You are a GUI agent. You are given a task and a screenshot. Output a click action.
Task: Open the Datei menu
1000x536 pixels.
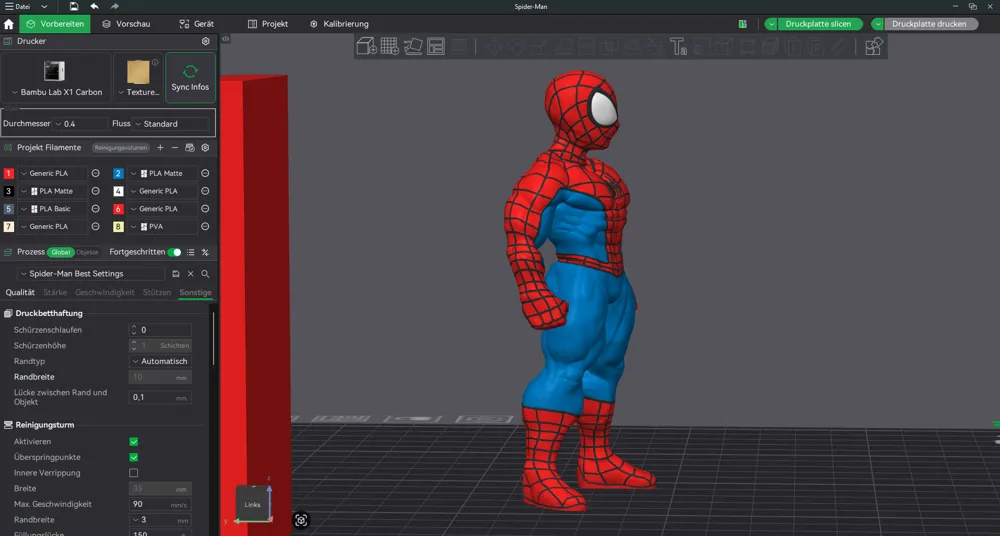tap(27, 6)
